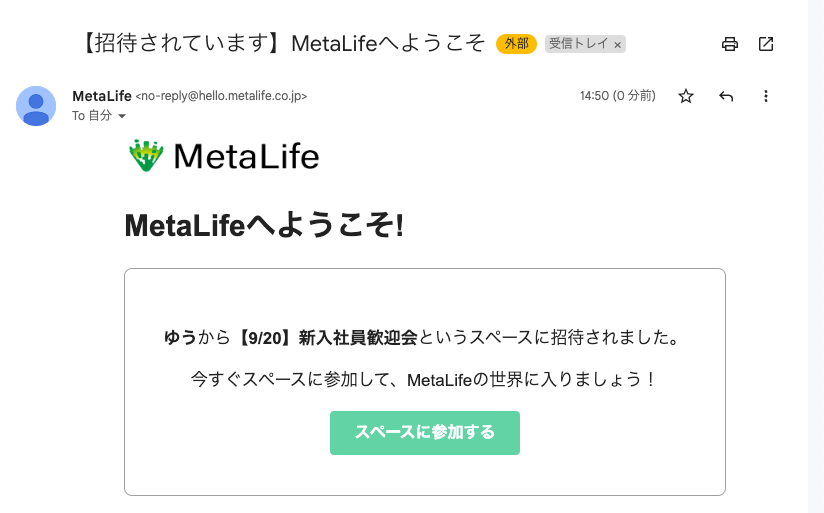Click the no-reply@hello.metalife.co.jp address
Viewport: 824px width, 513px height.
221,96
